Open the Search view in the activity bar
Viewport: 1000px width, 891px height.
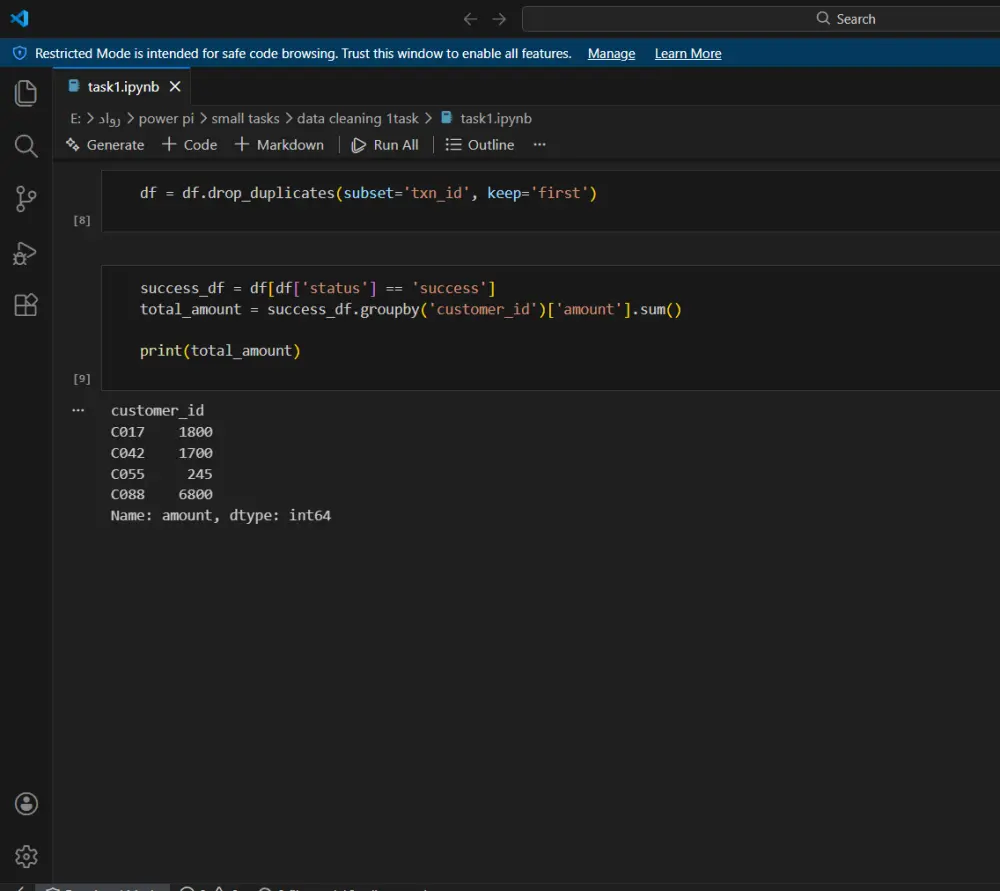(25, 145)
